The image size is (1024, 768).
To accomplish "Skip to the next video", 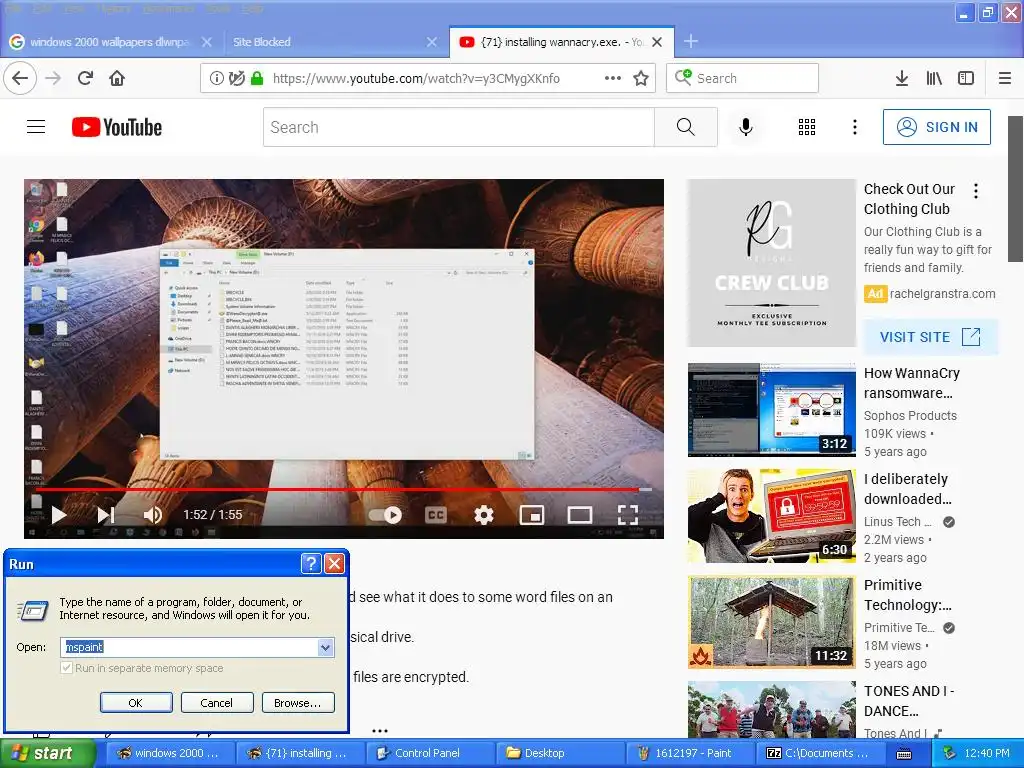I will [106, 515].
